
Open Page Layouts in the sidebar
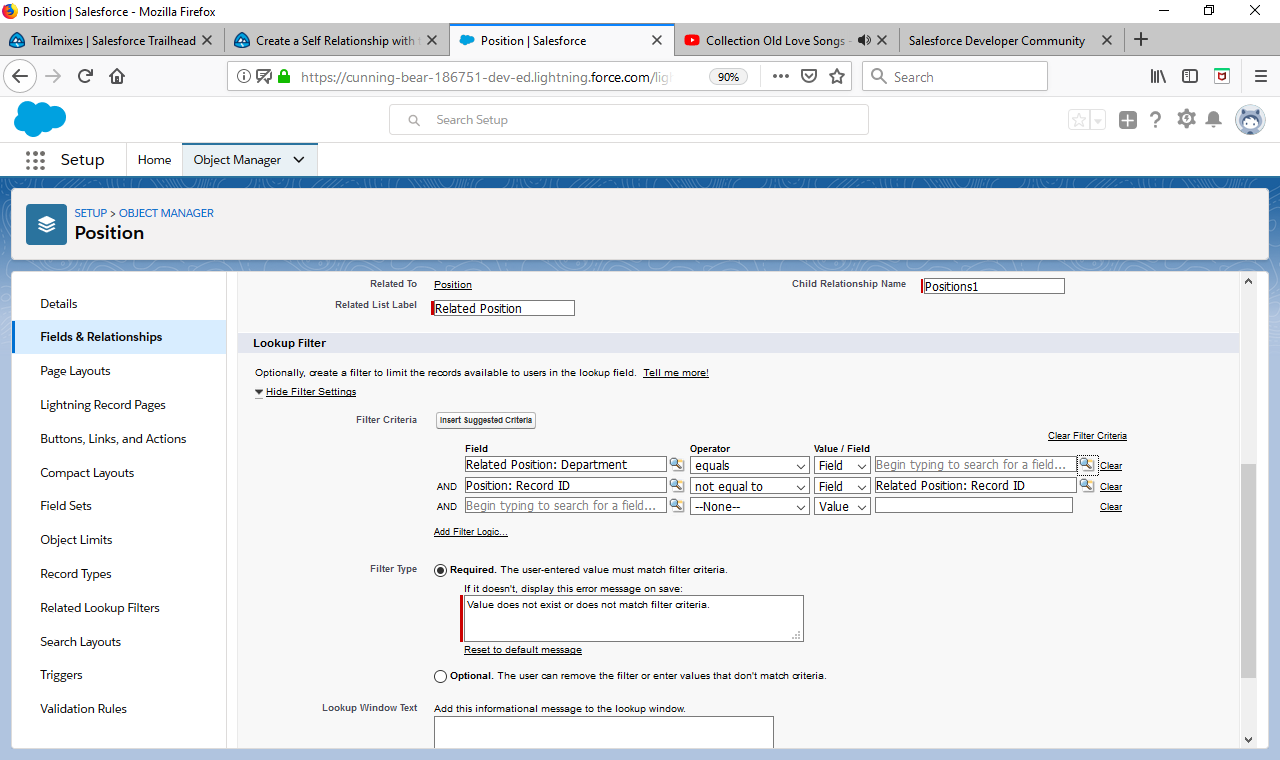(75, 371)
